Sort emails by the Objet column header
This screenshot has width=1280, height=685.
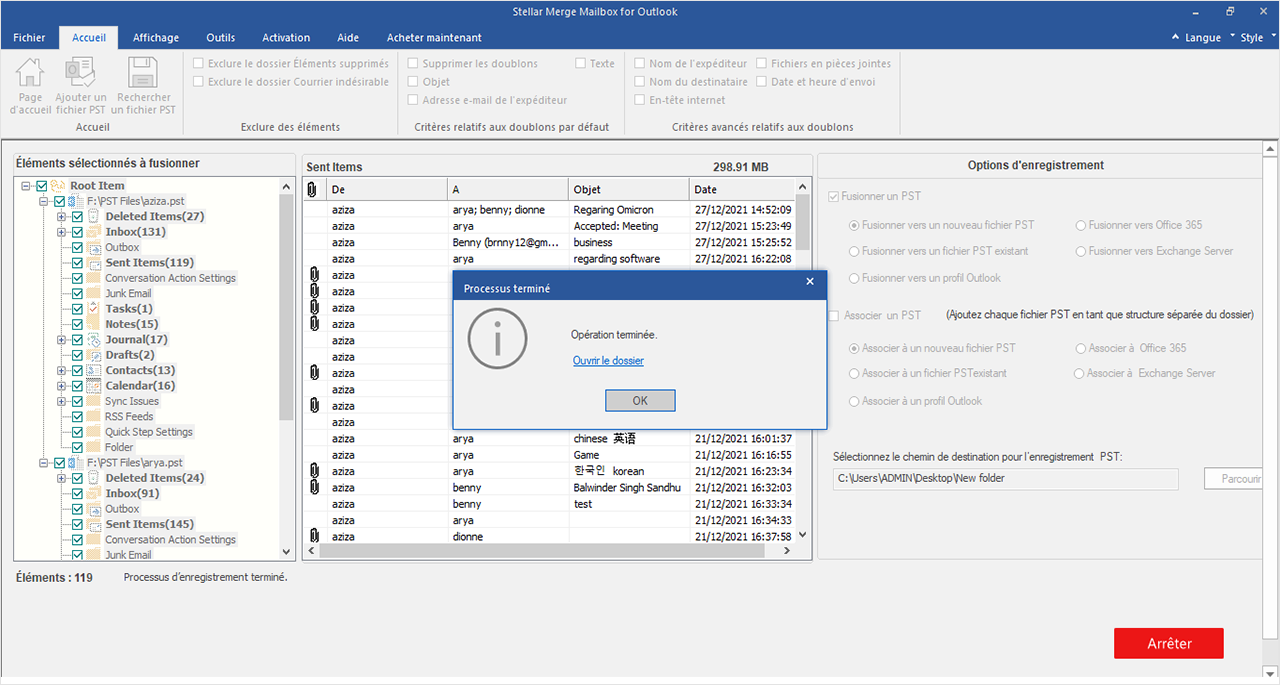click(x=628, y=190)
